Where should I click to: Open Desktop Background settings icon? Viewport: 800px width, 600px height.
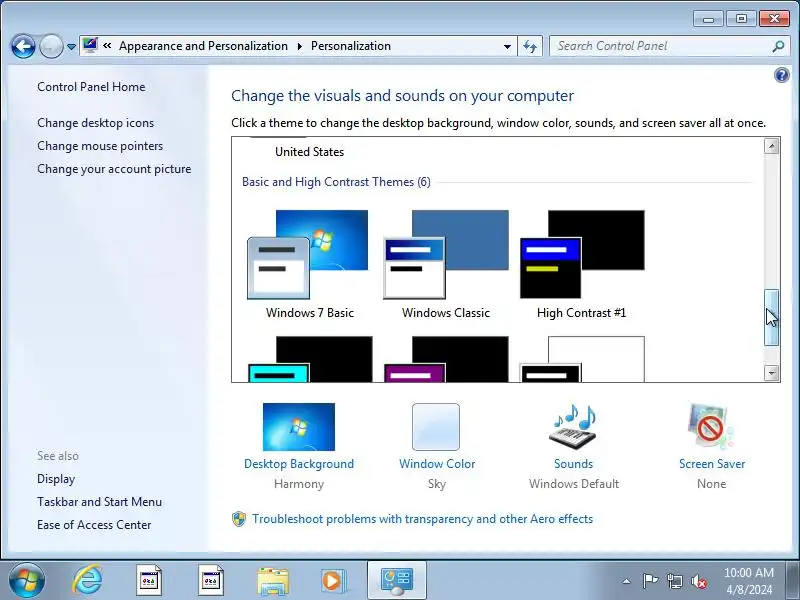299,427
